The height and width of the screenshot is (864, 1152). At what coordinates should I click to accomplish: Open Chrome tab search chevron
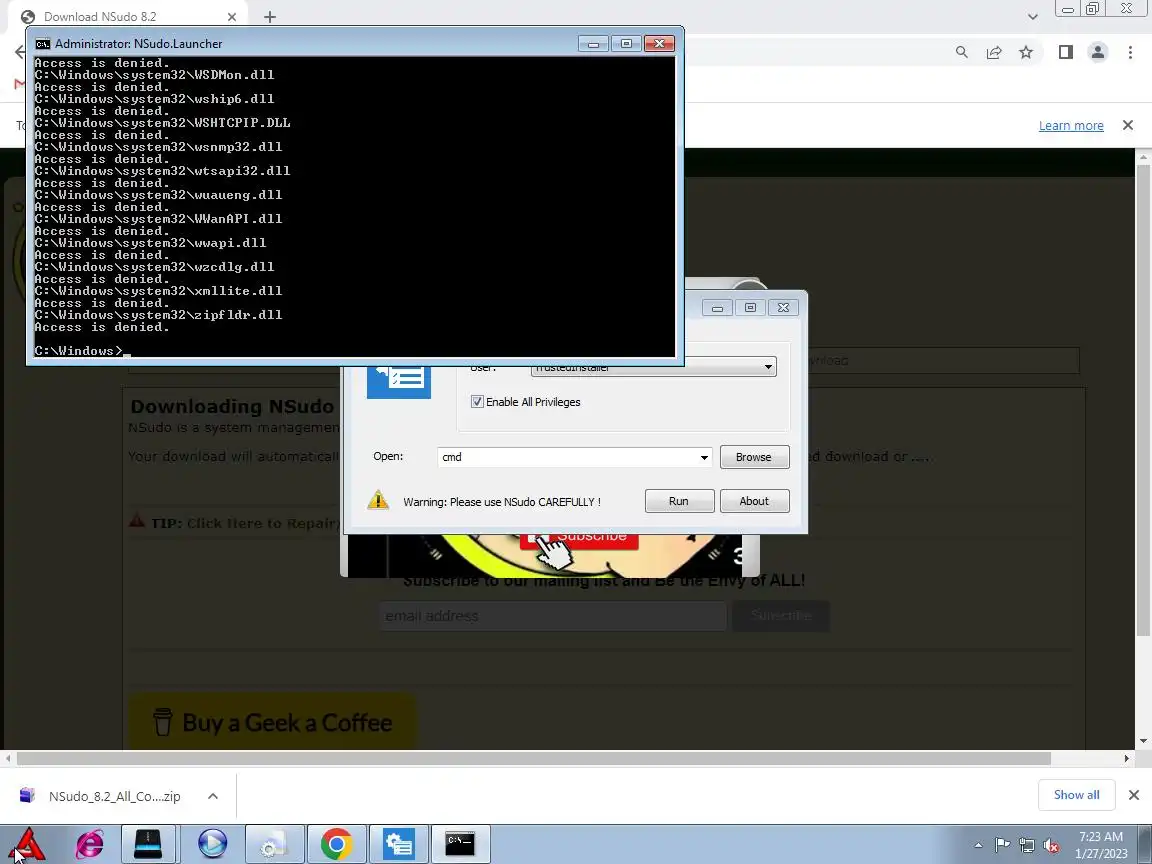(x=1032, y=17)
